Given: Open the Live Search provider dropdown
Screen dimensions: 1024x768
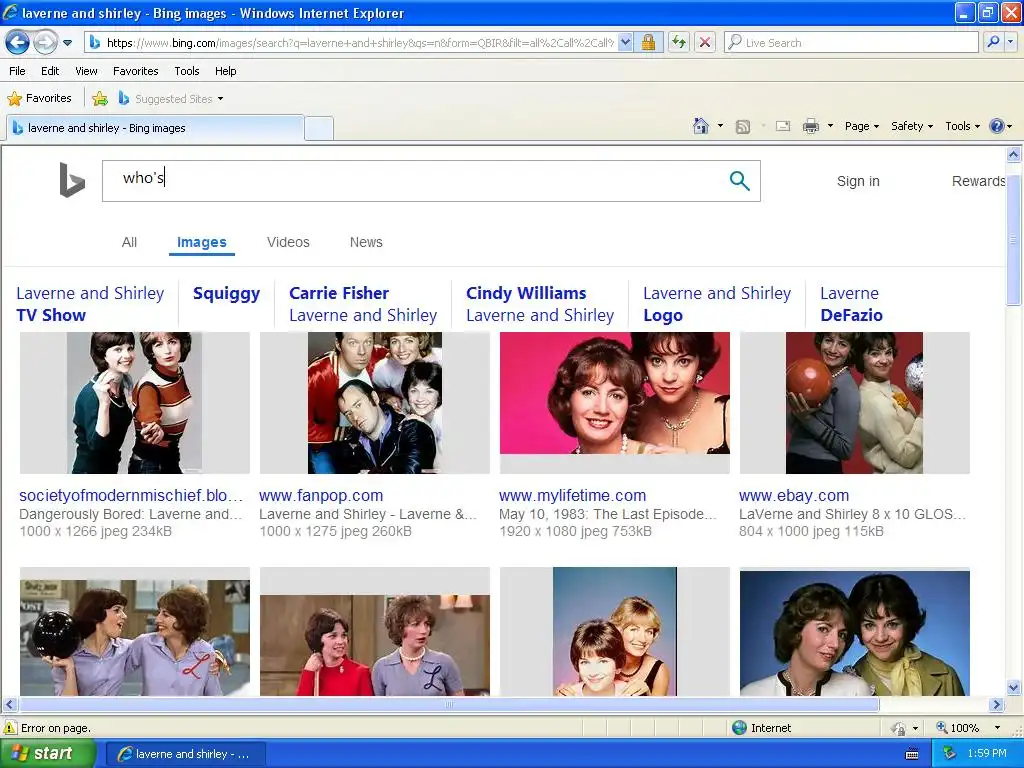Looking at the screenshot, I should [x=1011, y=43].
